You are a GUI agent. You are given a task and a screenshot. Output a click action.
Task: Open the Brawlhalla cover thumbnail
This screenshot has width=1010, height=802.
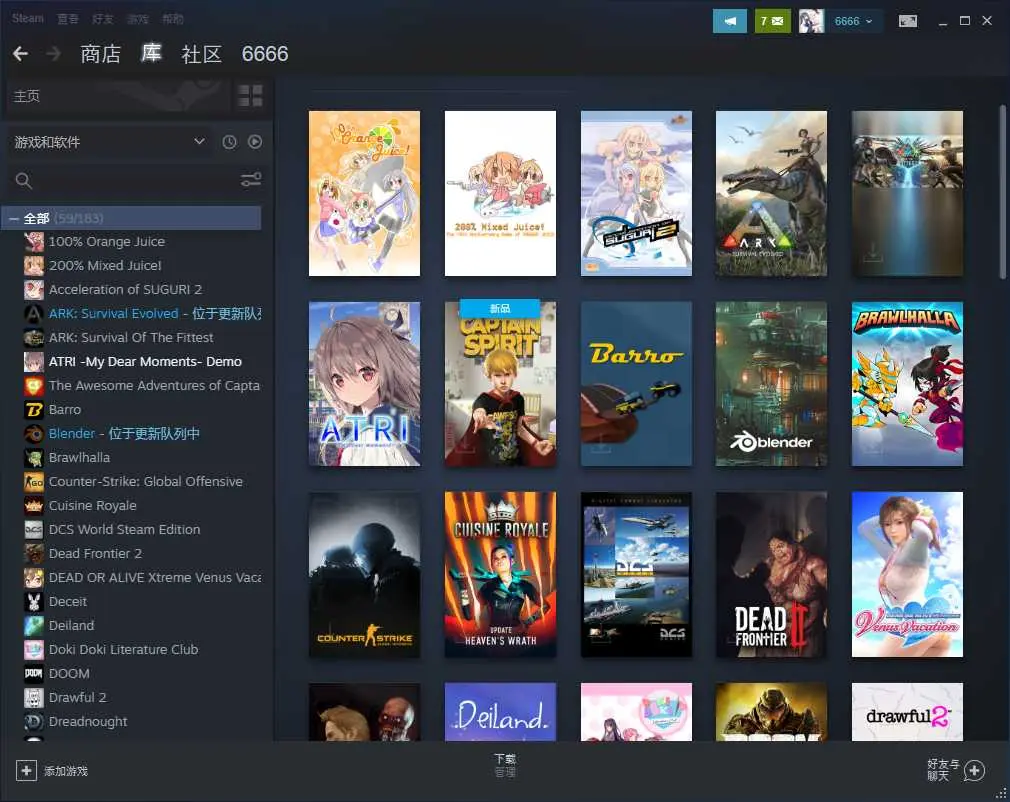908,384
